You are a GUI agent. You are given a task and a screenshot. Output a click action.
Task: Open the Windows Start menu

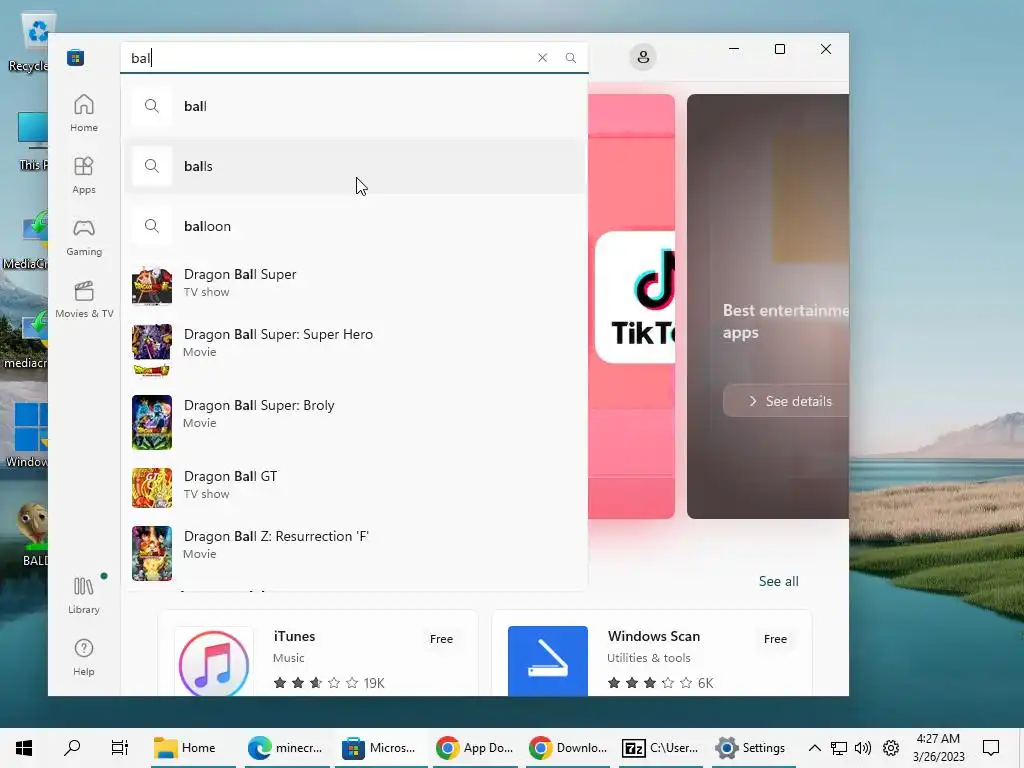click(24, 748)
